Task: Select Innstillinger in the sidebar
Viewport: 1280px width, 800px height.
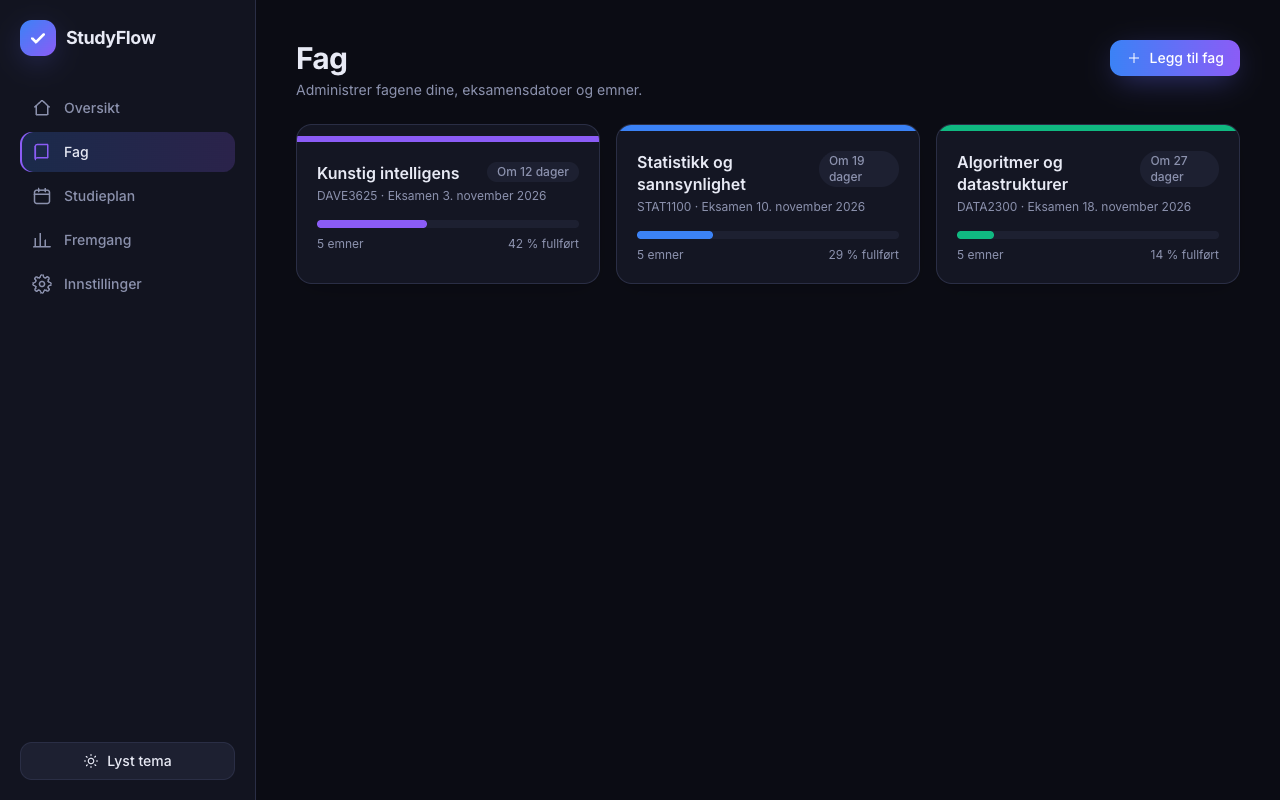Action: click(127, 284)
